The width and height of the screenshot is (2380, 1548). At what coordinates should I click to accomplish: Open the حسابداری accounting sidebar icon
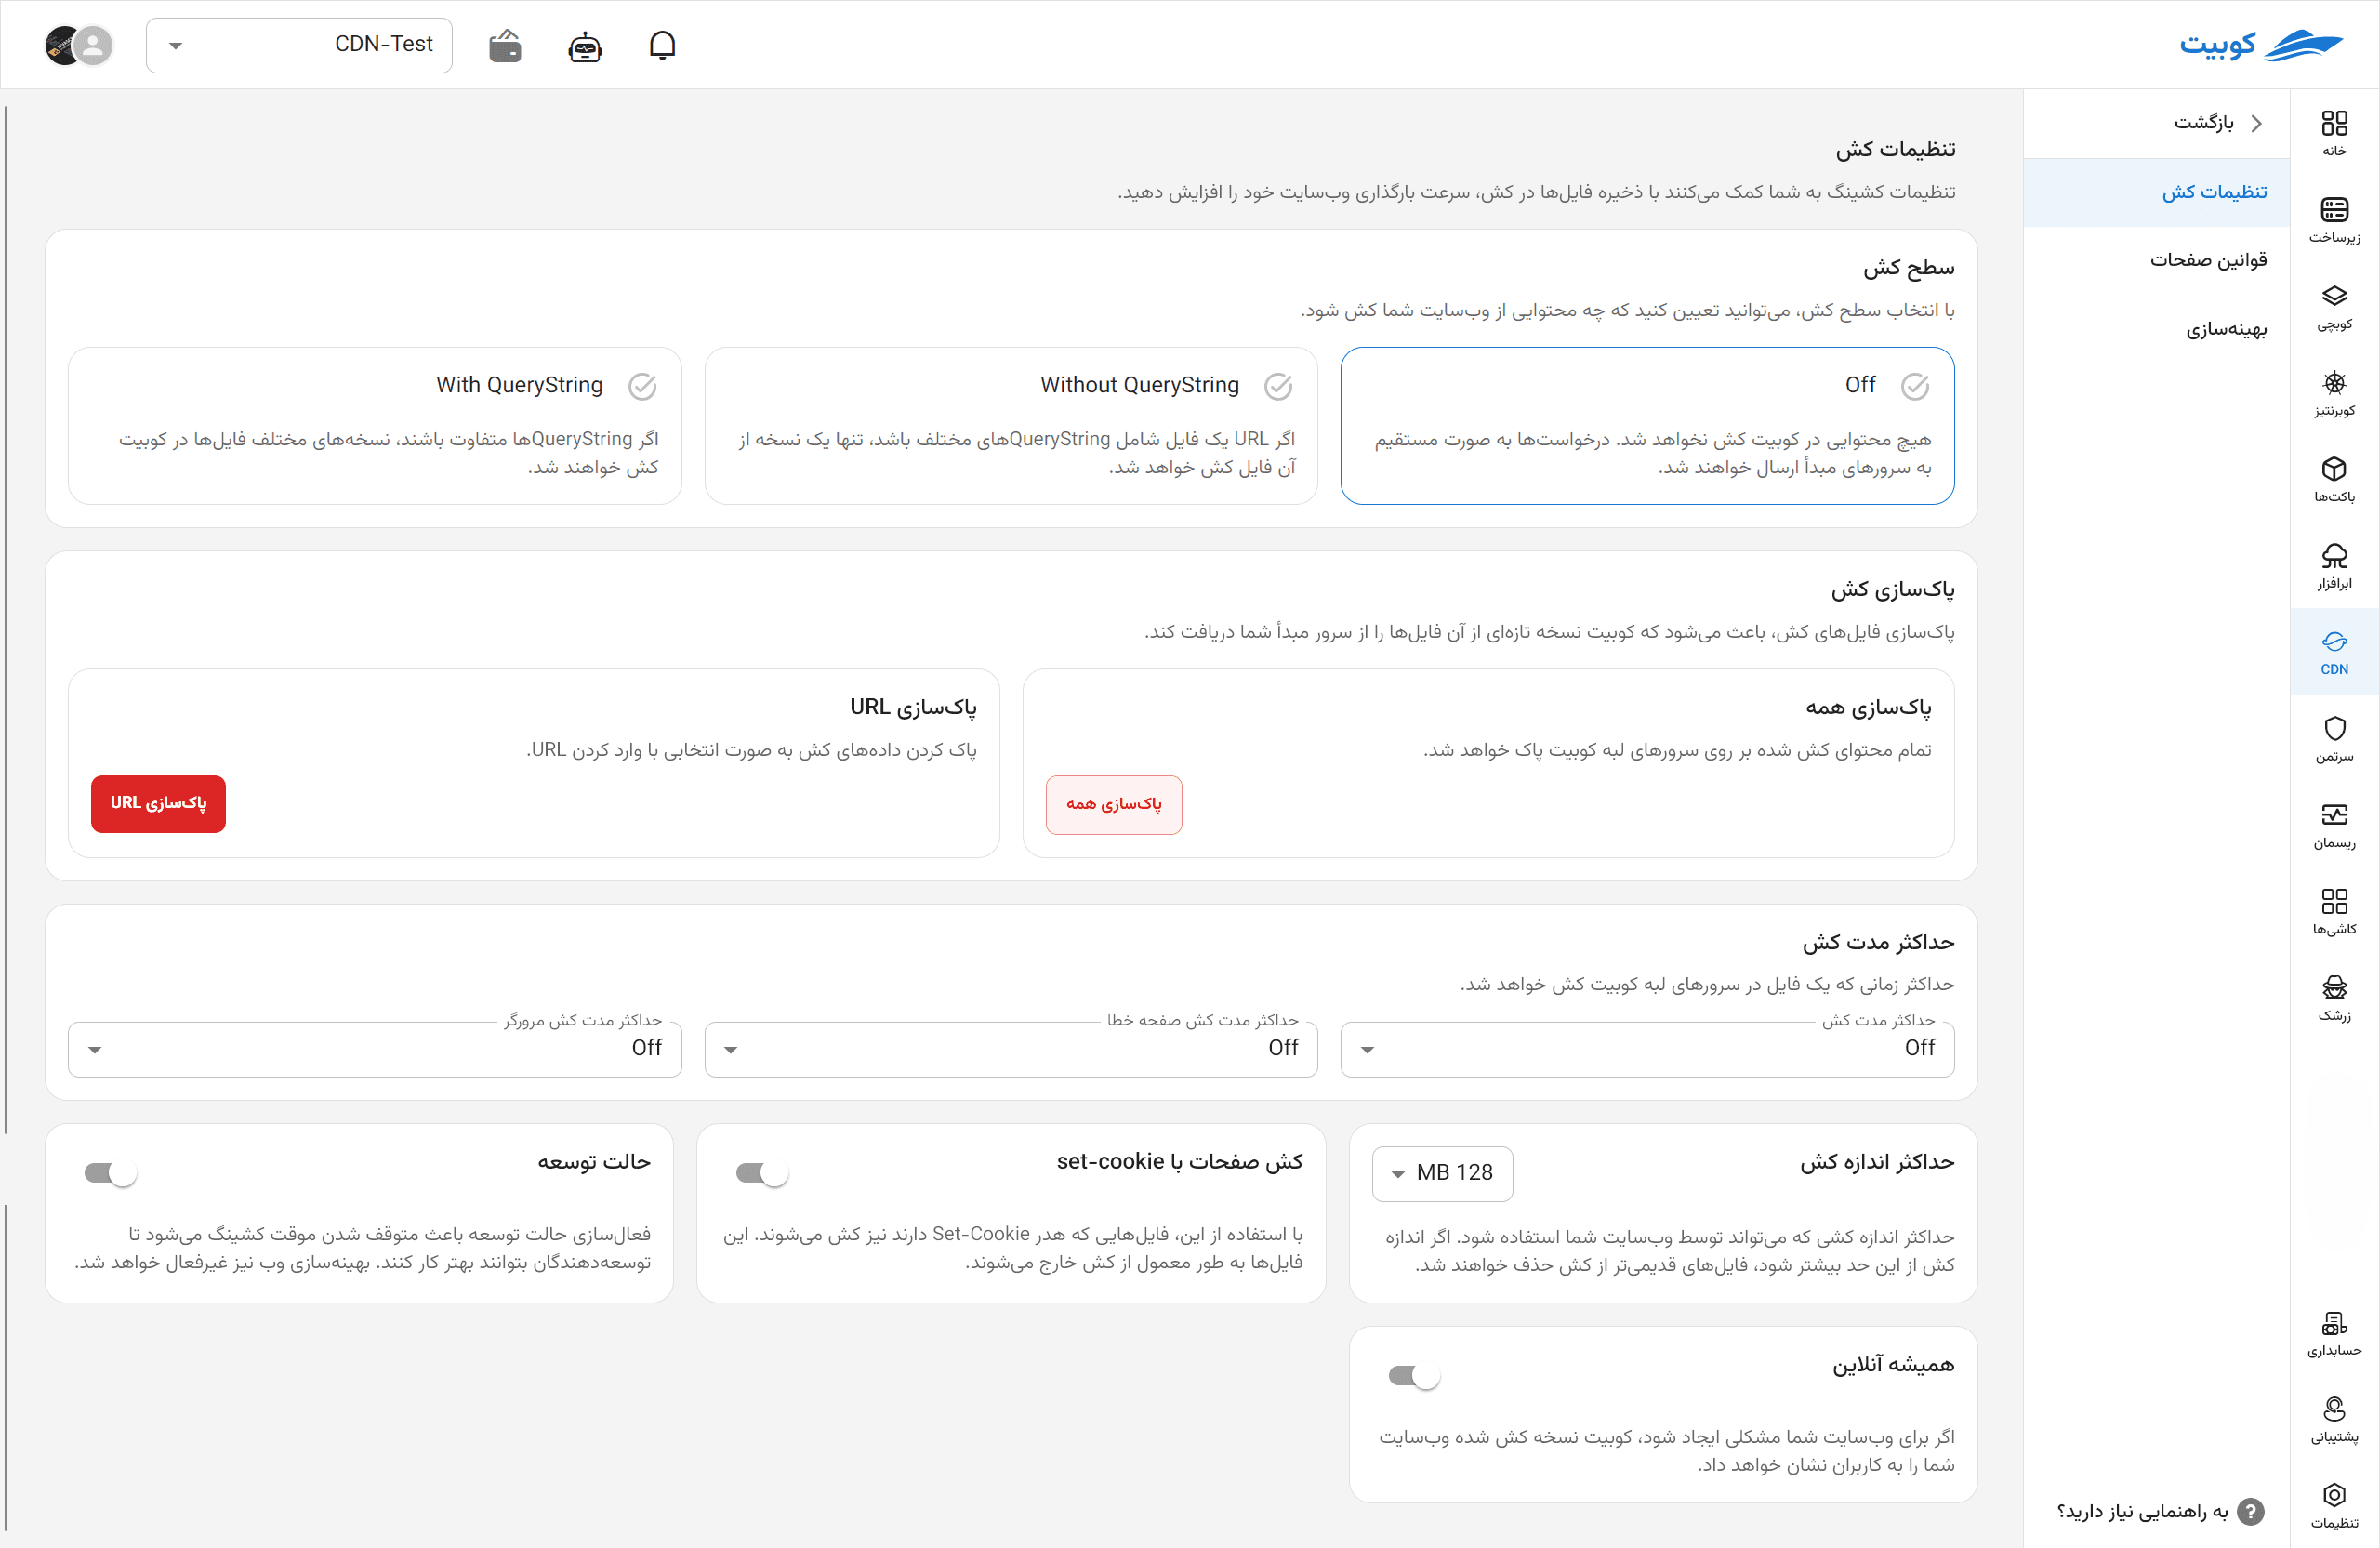[x=2334, y=1334]
